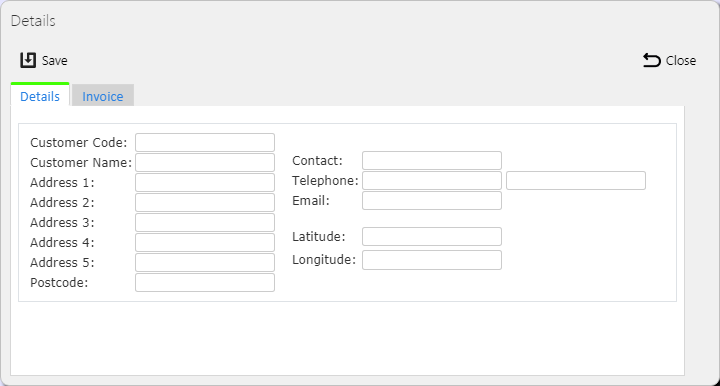Focus the Contact input field
720x386 pixels.
(432, 161)
